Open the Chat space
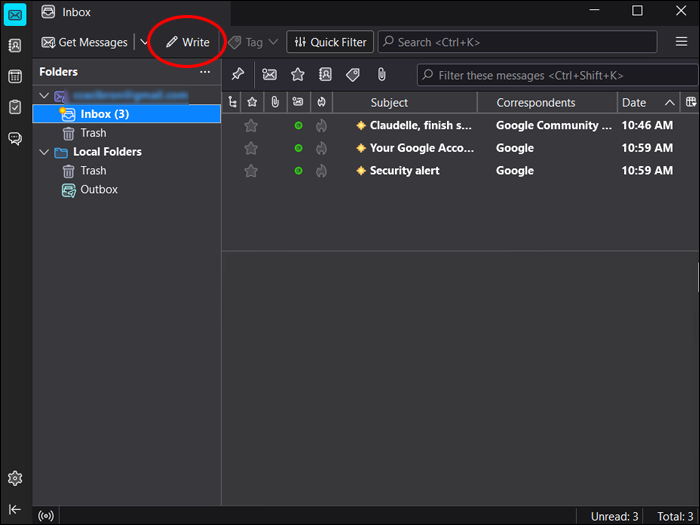The image size is (700, 525). click(x=15, y=138)
